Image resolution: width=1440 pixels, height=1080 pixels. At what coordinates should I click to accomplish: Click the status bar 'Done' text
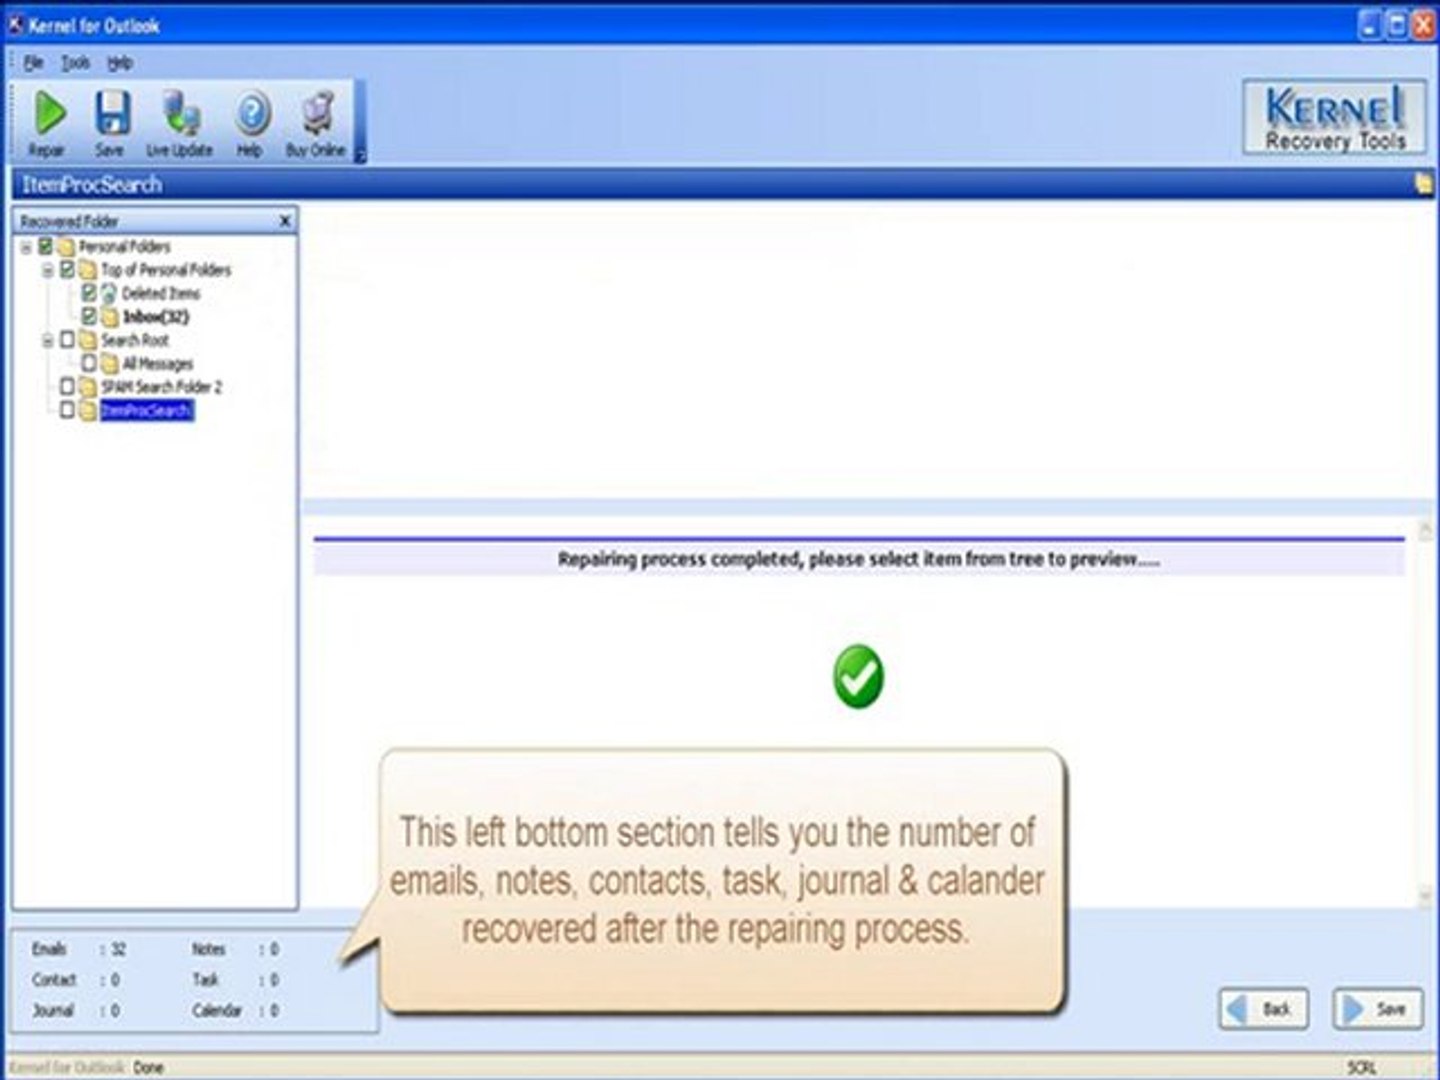pos(148,1068)
